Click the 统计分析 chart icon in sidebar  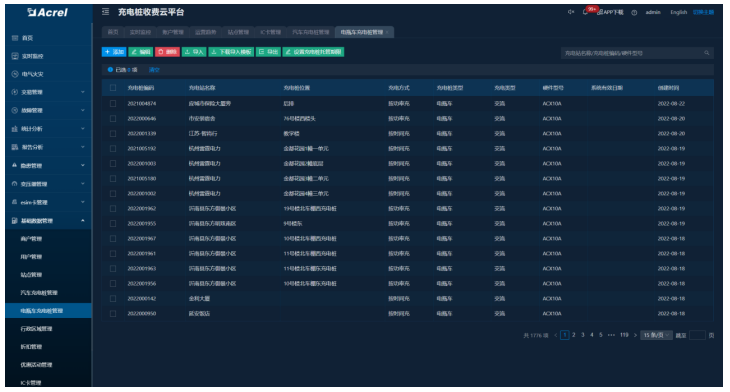[15, 128]
